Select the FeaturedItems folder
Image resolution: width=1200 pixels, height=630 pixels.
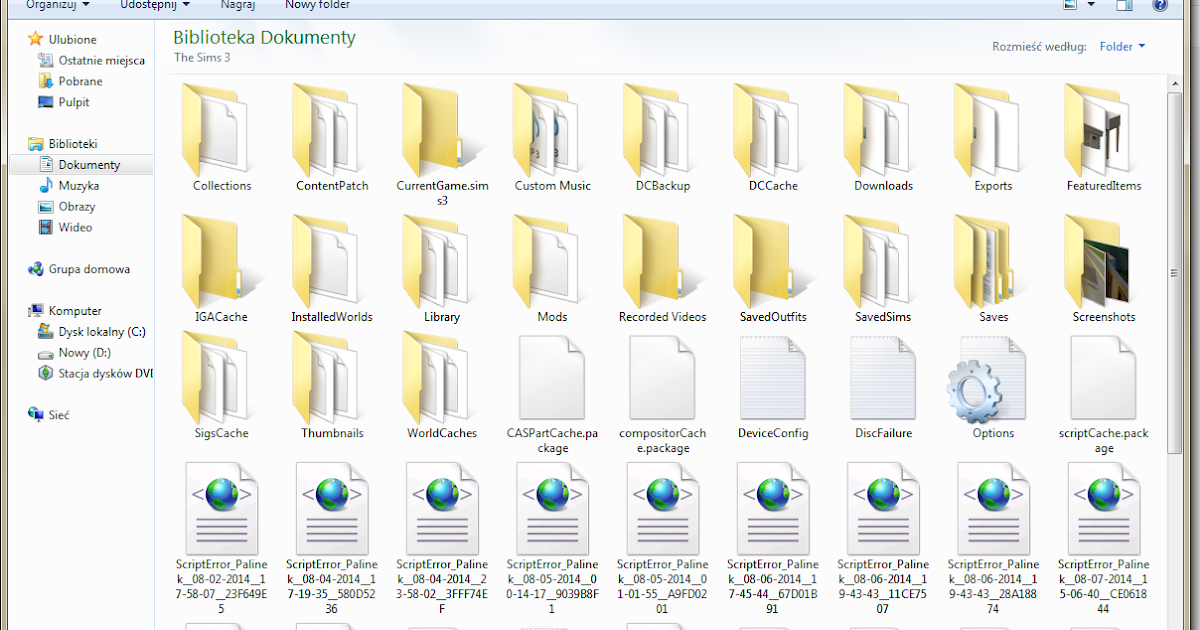1103,138
